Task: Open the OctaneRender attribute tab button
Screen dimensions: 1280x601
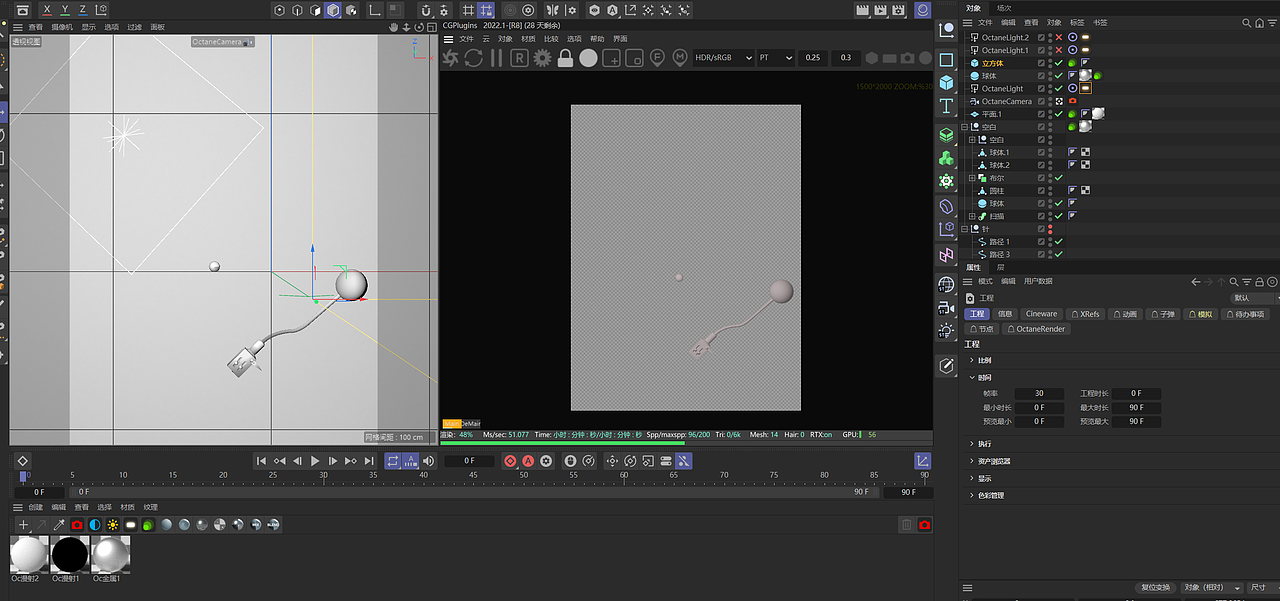Action: coord(1036,328)
